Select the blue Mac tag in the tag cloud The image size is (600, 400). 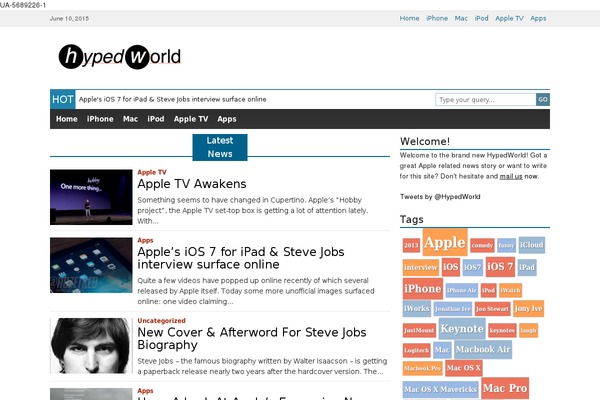442,350
